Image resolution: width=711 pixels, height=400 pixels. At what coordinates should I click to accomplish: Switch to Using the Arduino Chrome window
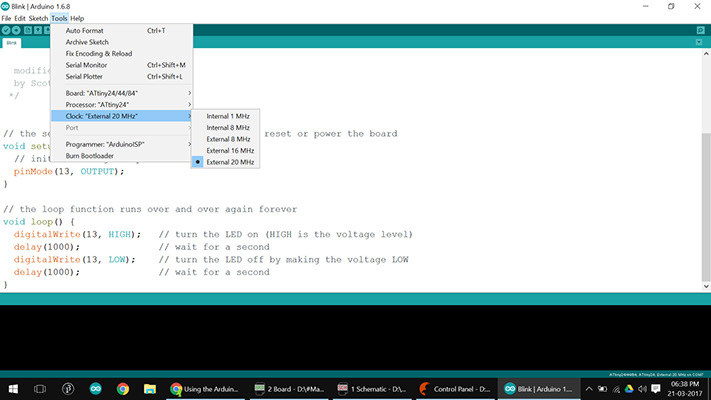point(205,389)
